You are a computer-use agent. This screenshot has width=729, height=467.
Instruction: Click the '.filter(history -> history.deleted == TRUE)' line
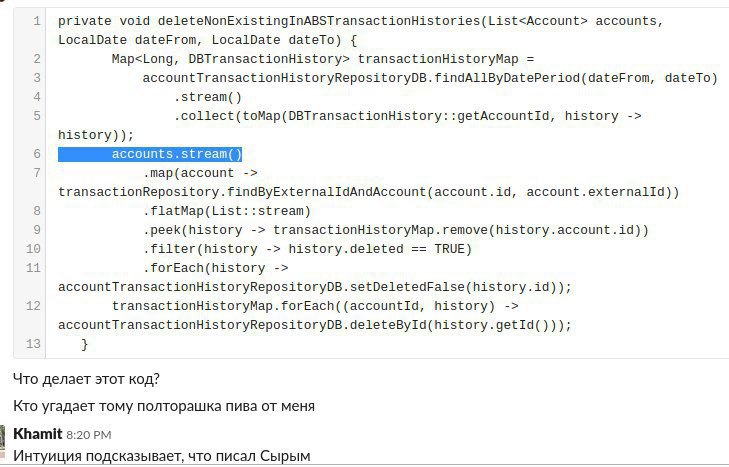click(x=307, y=249)
